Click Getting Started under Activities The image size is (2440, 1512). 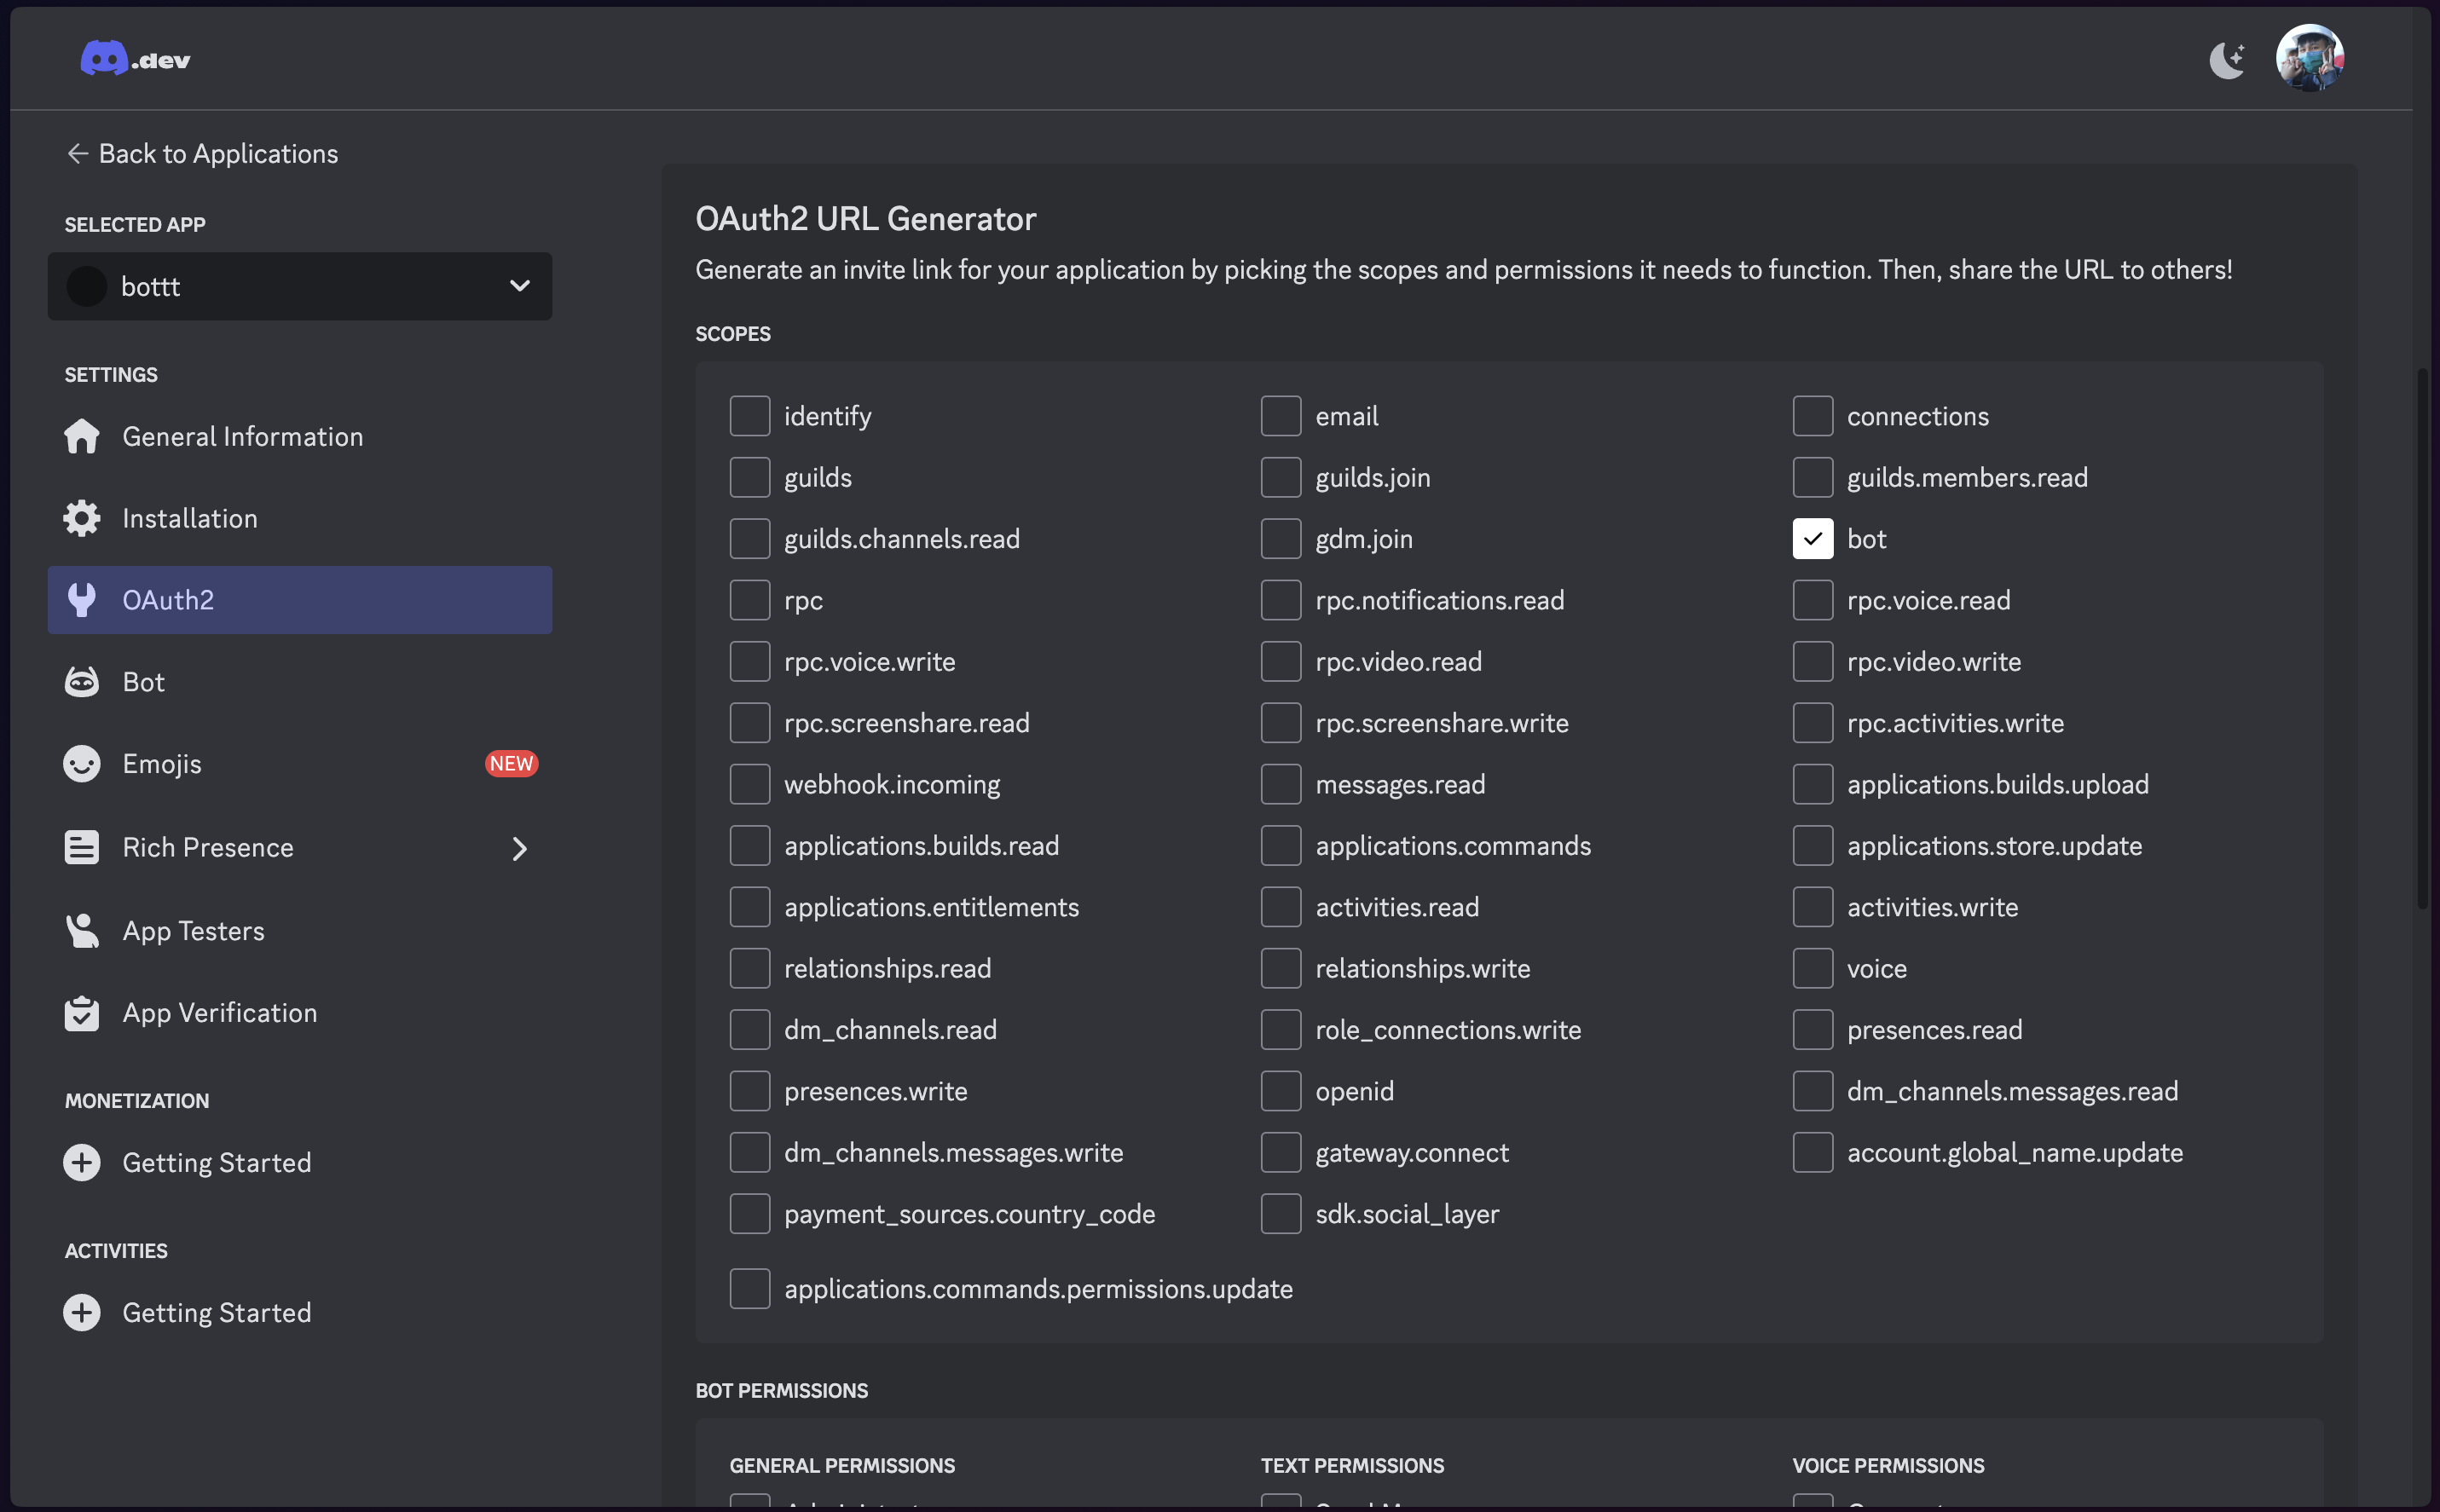[x=216, y=1312]
